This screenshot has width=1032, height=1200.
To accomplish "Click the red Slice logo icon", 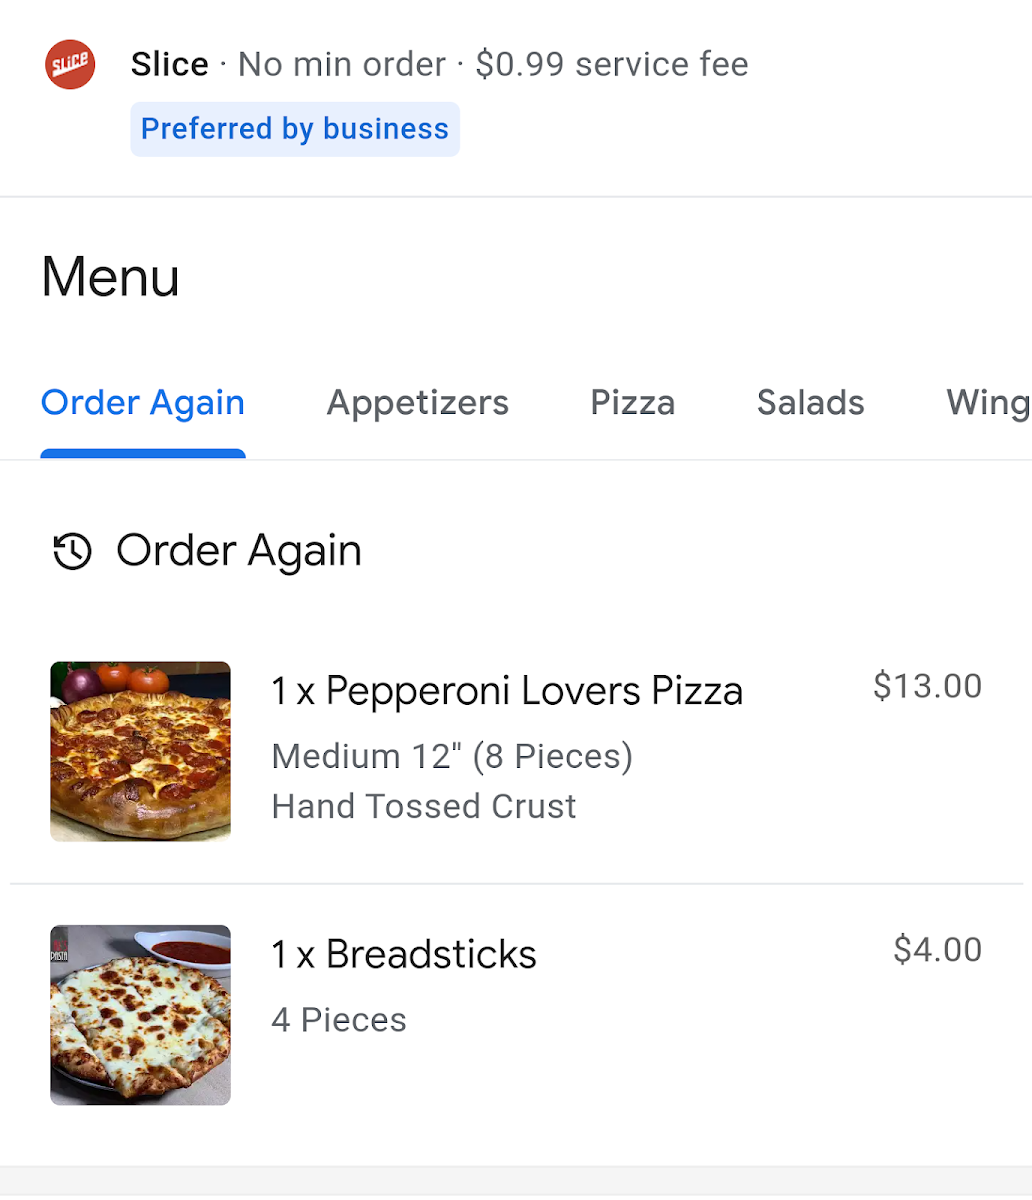I will pyautogui.click(x=70, y=65).
